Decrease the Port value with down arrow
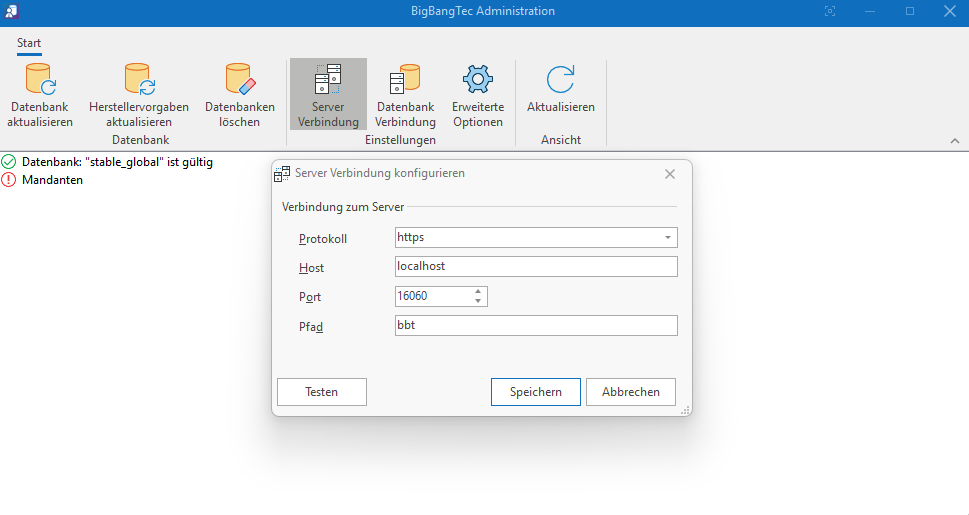 click(478, 301)
